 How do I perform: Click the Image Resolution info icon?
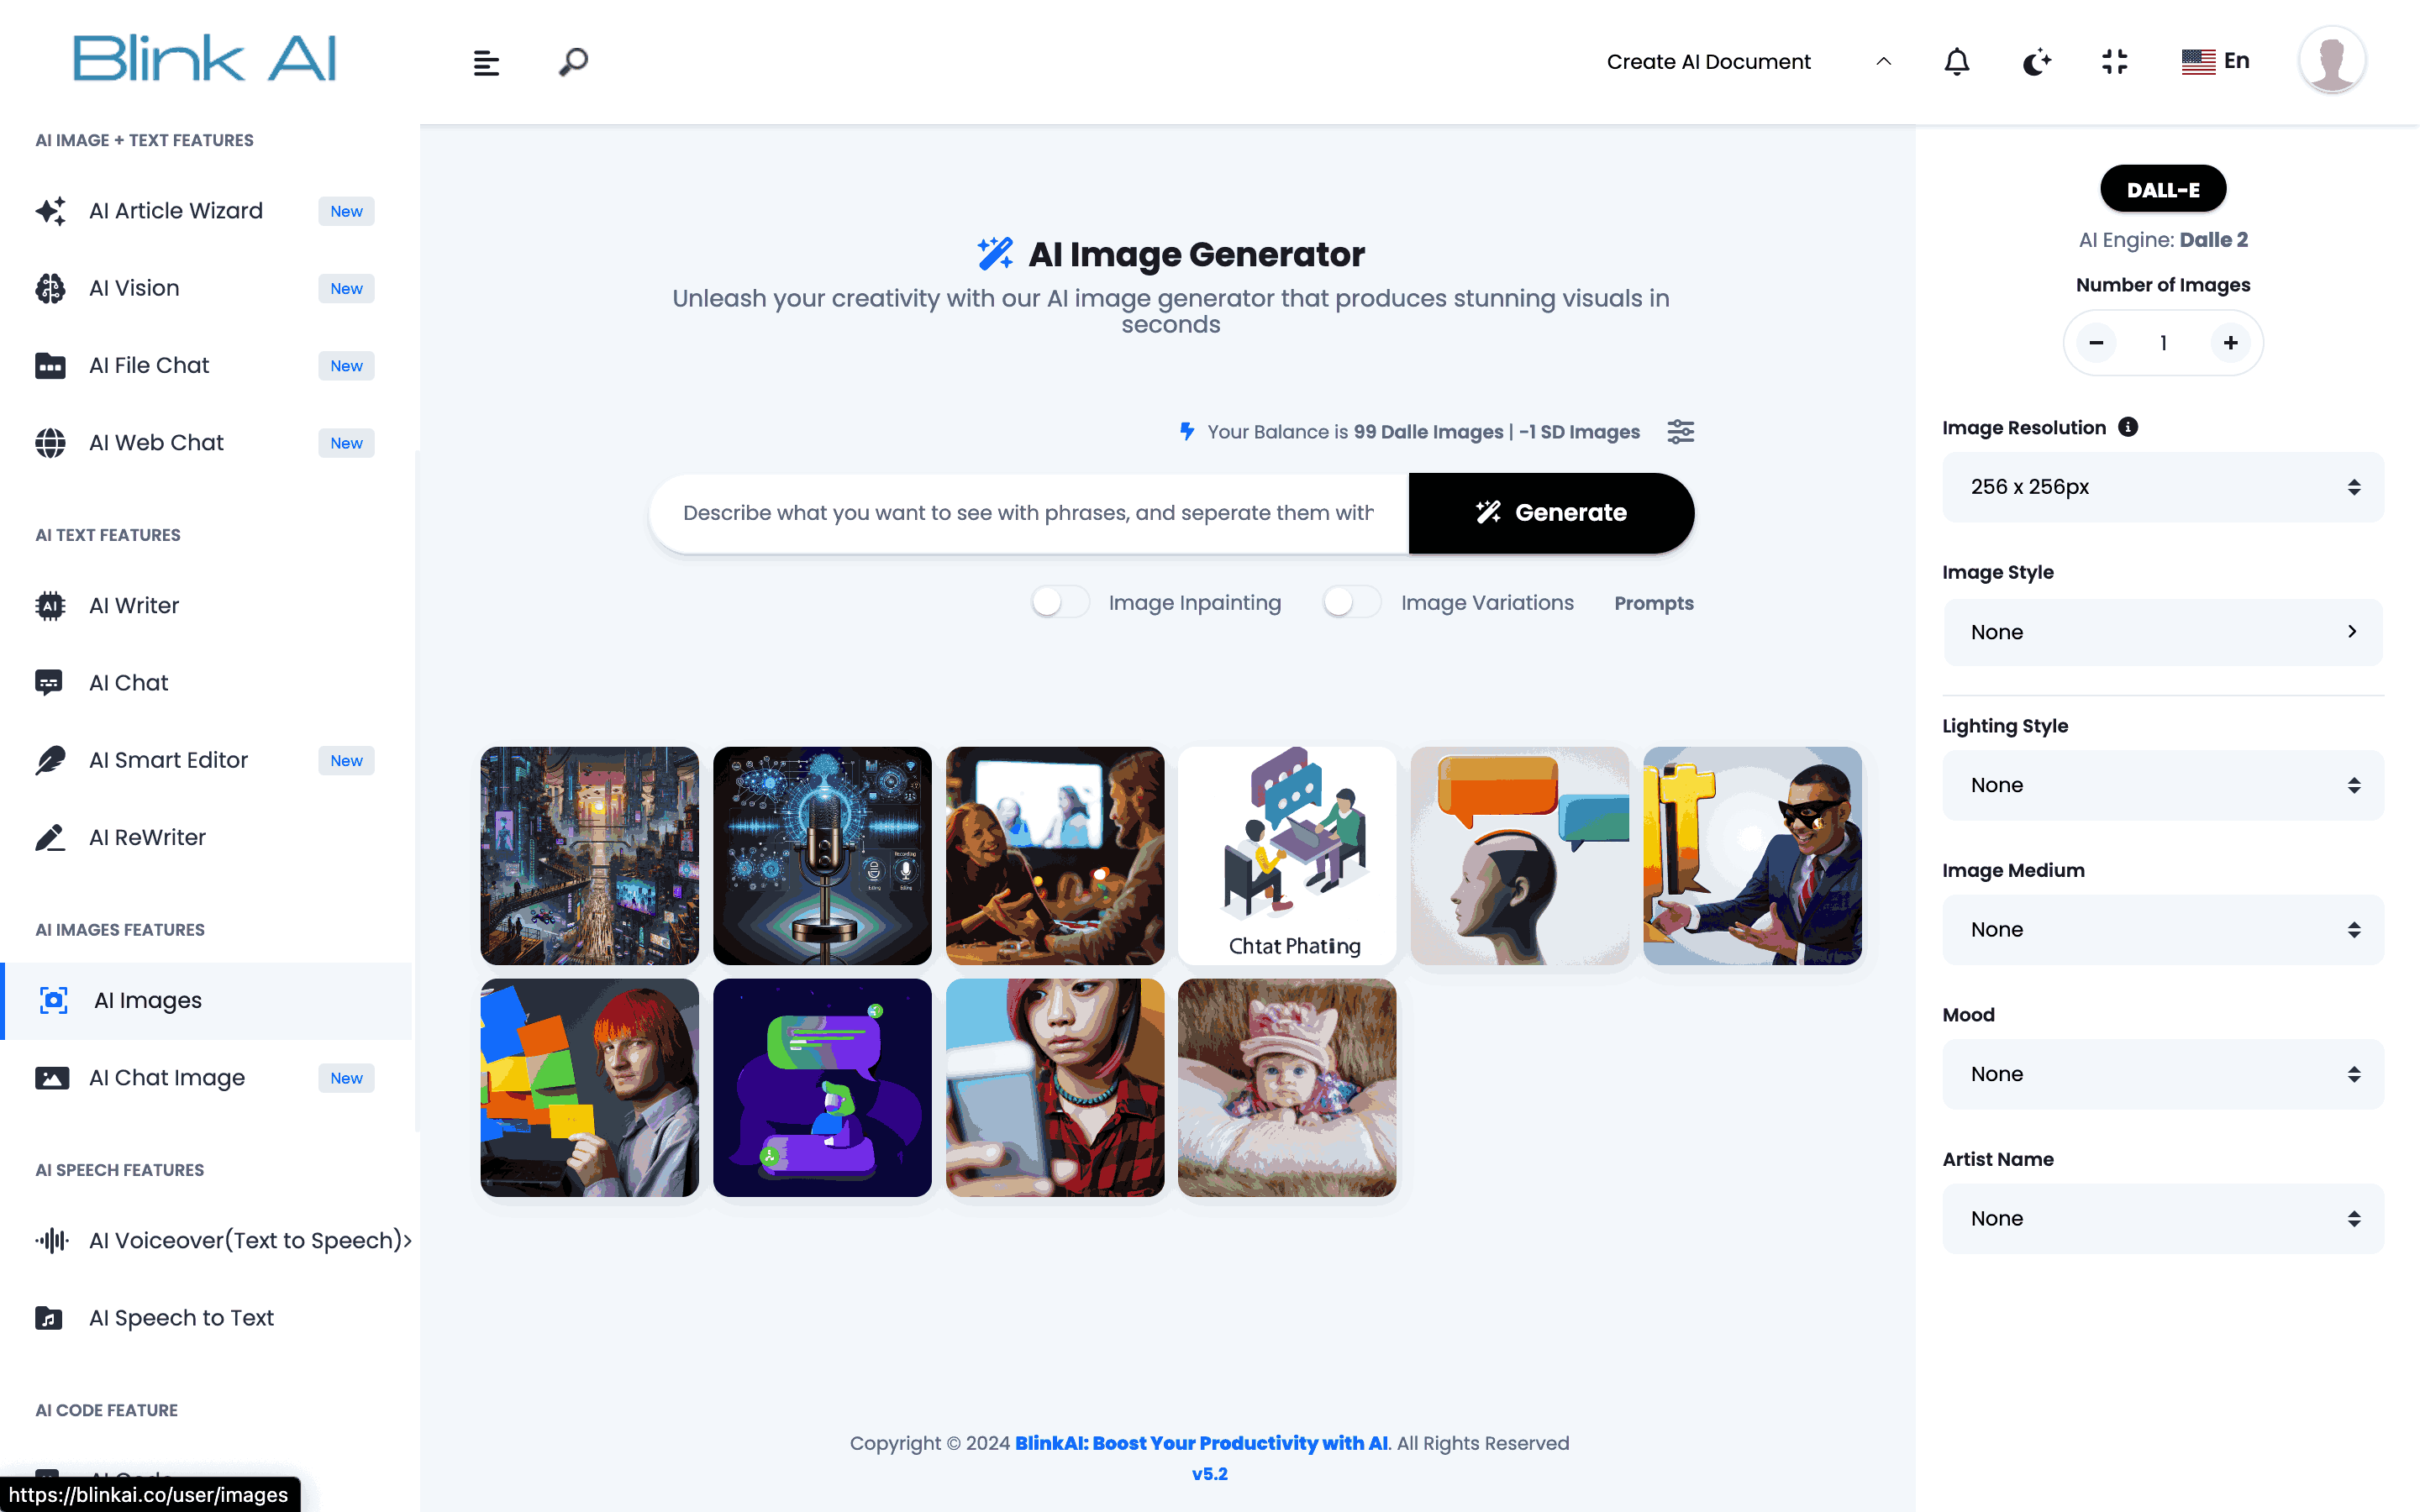pyautogui.click(x=2128, y=427)
